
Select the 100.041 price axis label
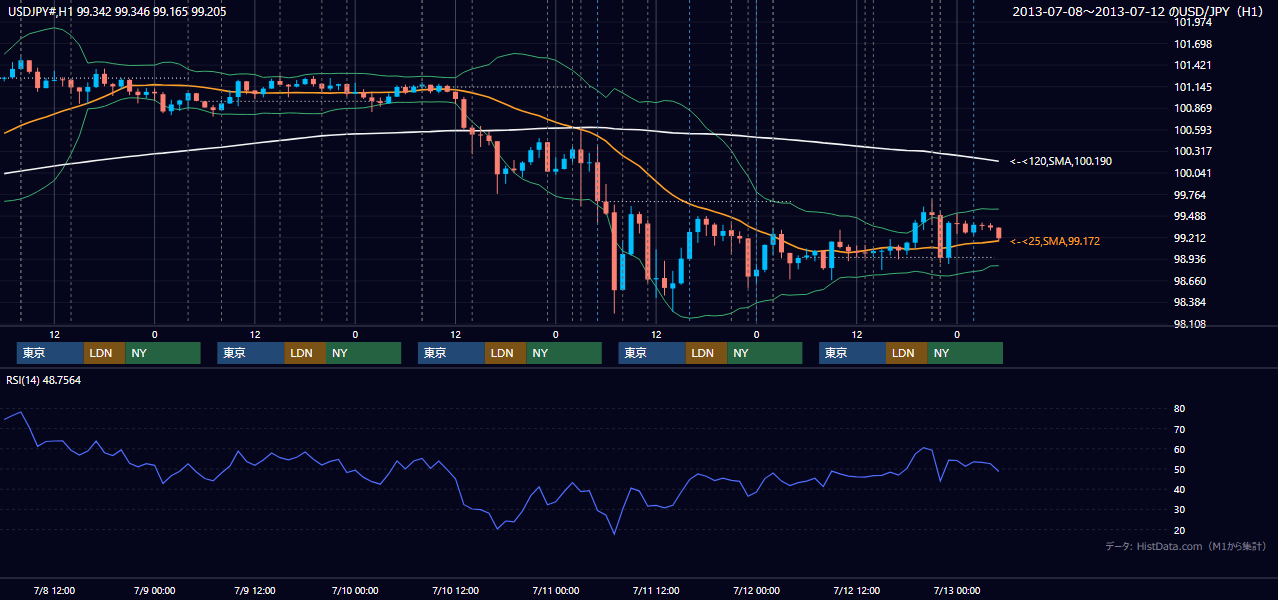point(1192,173)
